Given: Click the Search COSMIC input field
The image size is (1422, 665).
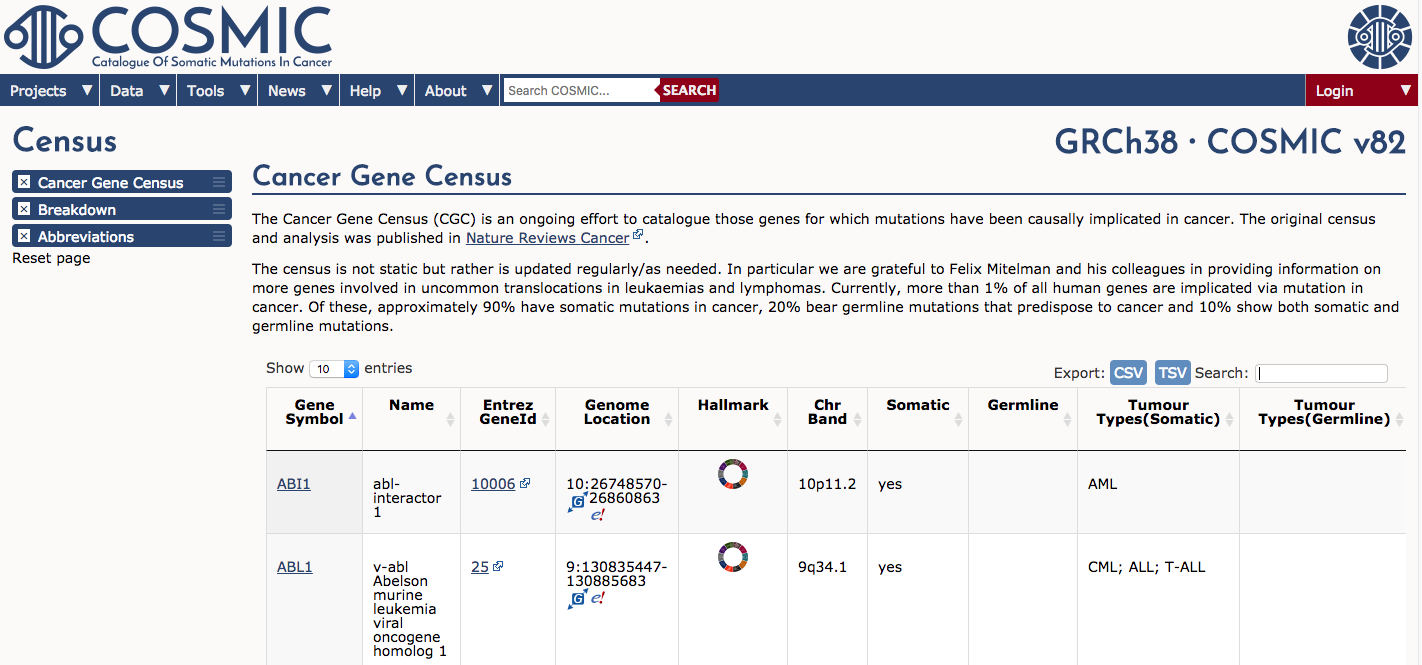Looking at the screenshot, I should pyautogui.click(x=580, y=90).
